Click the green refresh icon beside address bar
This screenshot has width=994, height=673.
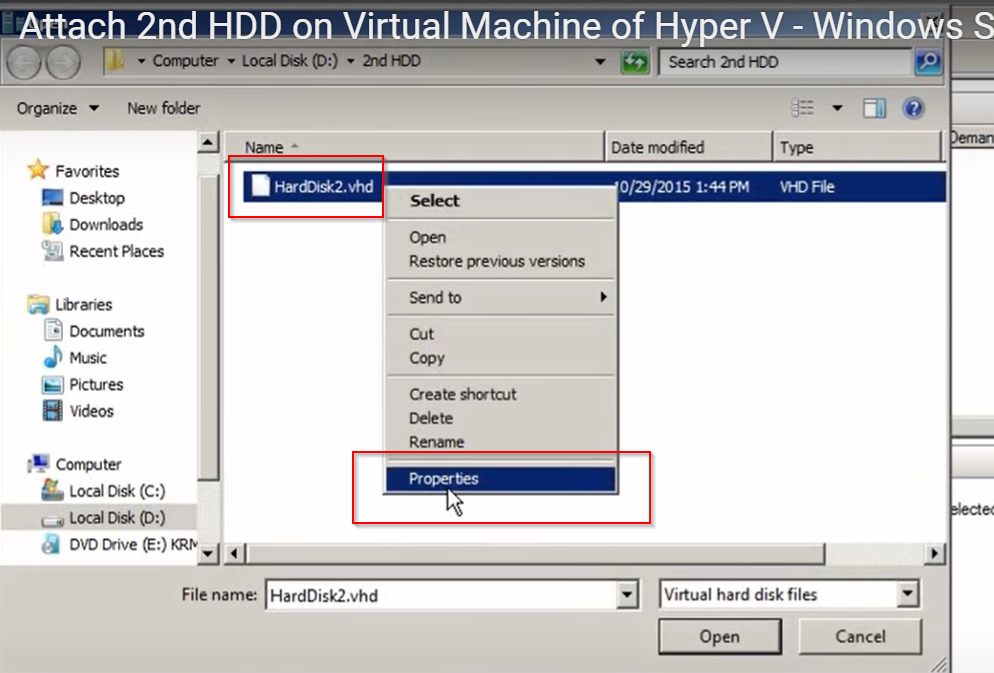(635, 62)
